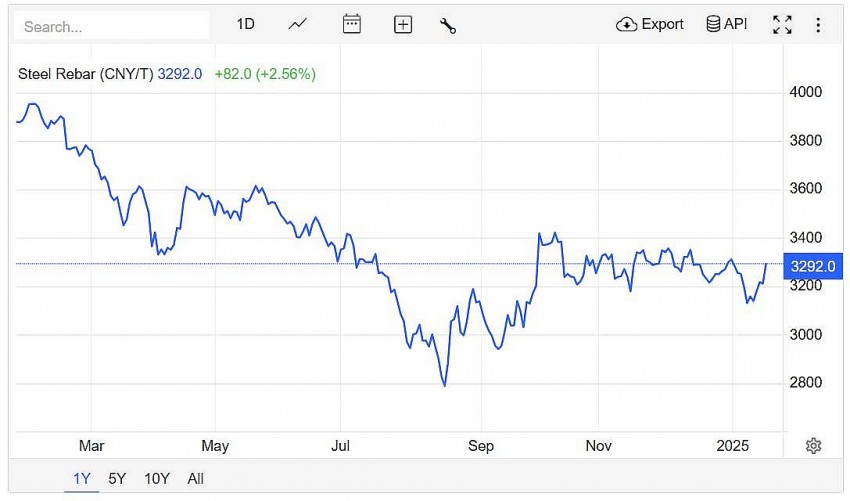Open the wrench tools menu

(x=448, y=25)
